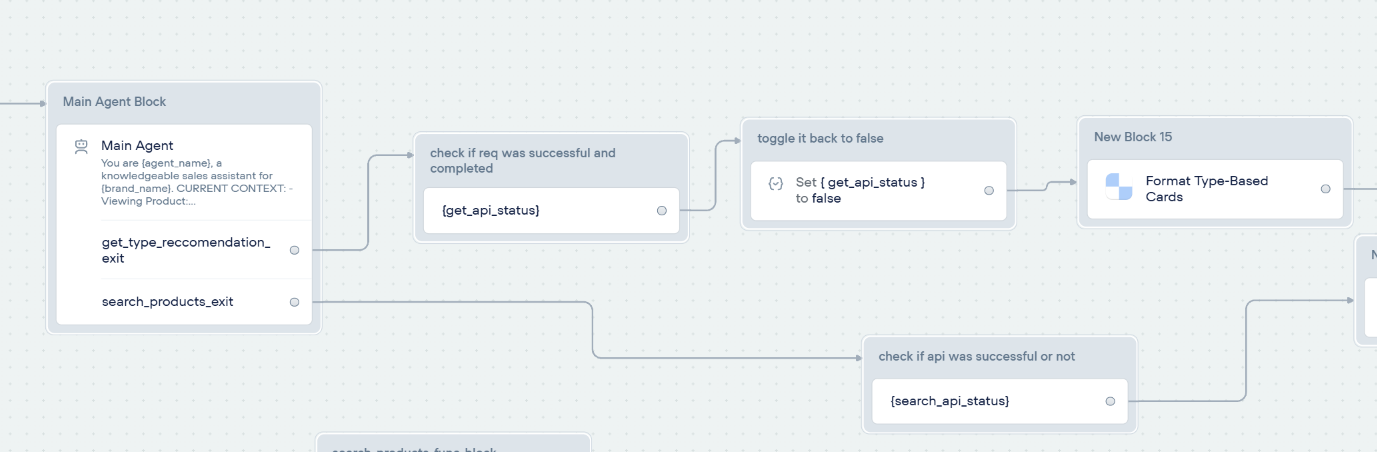Image resolution: width=1377 pixels, height=452 pixels.
Task: Select the Main Agent Block title
Action: coord(114,102)
